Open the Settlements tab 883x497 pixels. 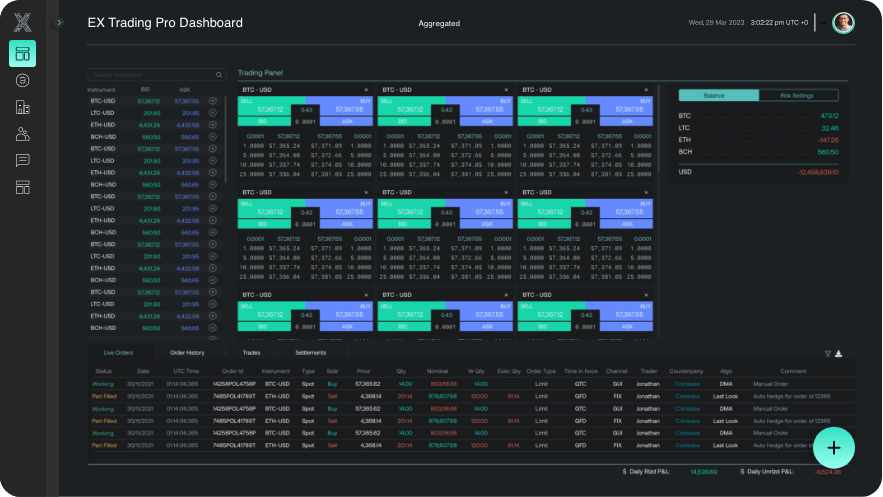click(x=310, y=353)
